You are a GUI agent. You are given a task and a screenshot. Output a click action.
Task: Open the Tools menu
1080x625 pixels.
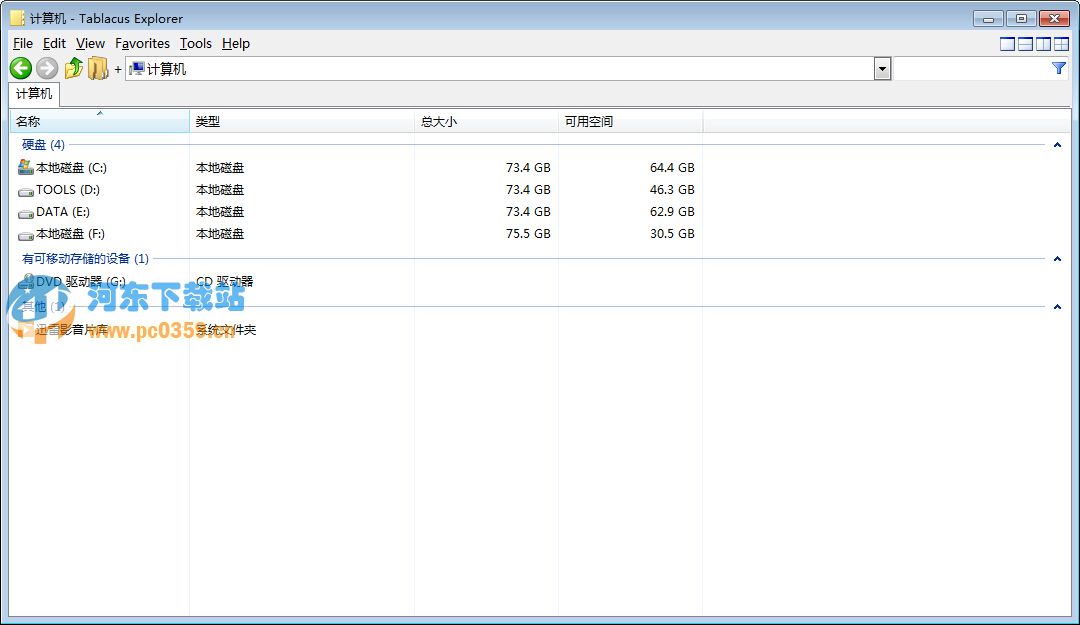[195, 43]
